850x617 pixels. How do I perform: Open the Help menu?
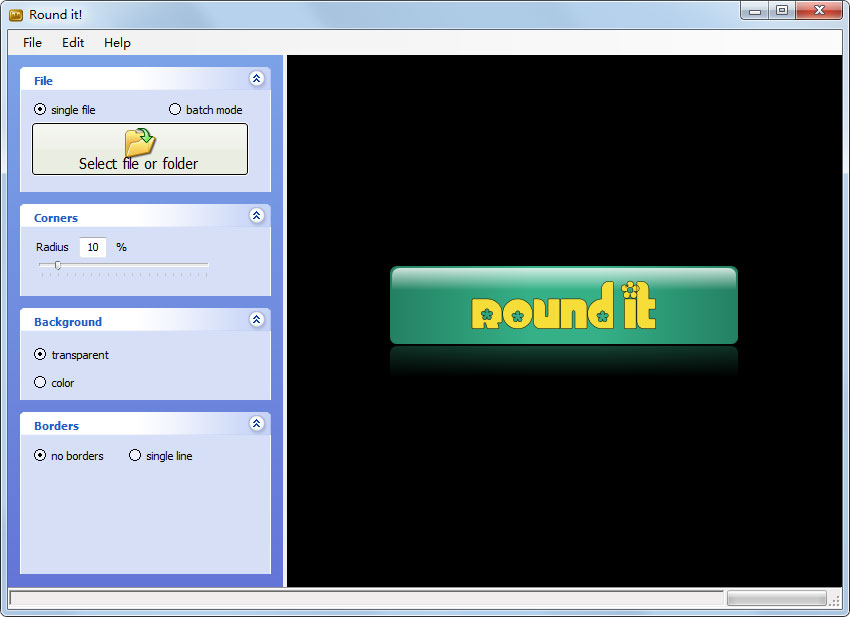(x=117, y=43)
